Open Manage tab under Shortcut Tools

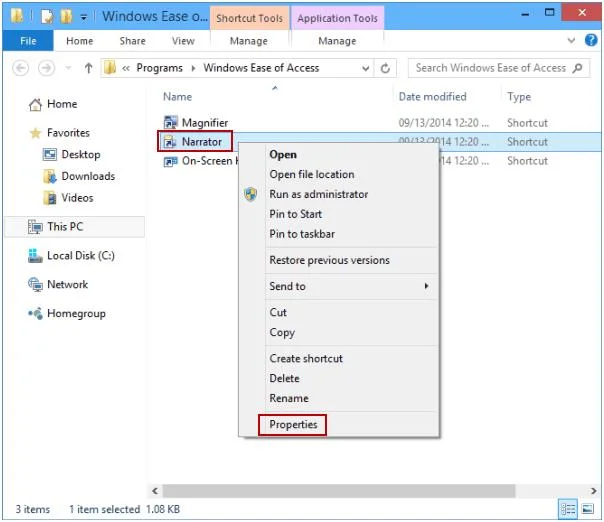(249, 41)
